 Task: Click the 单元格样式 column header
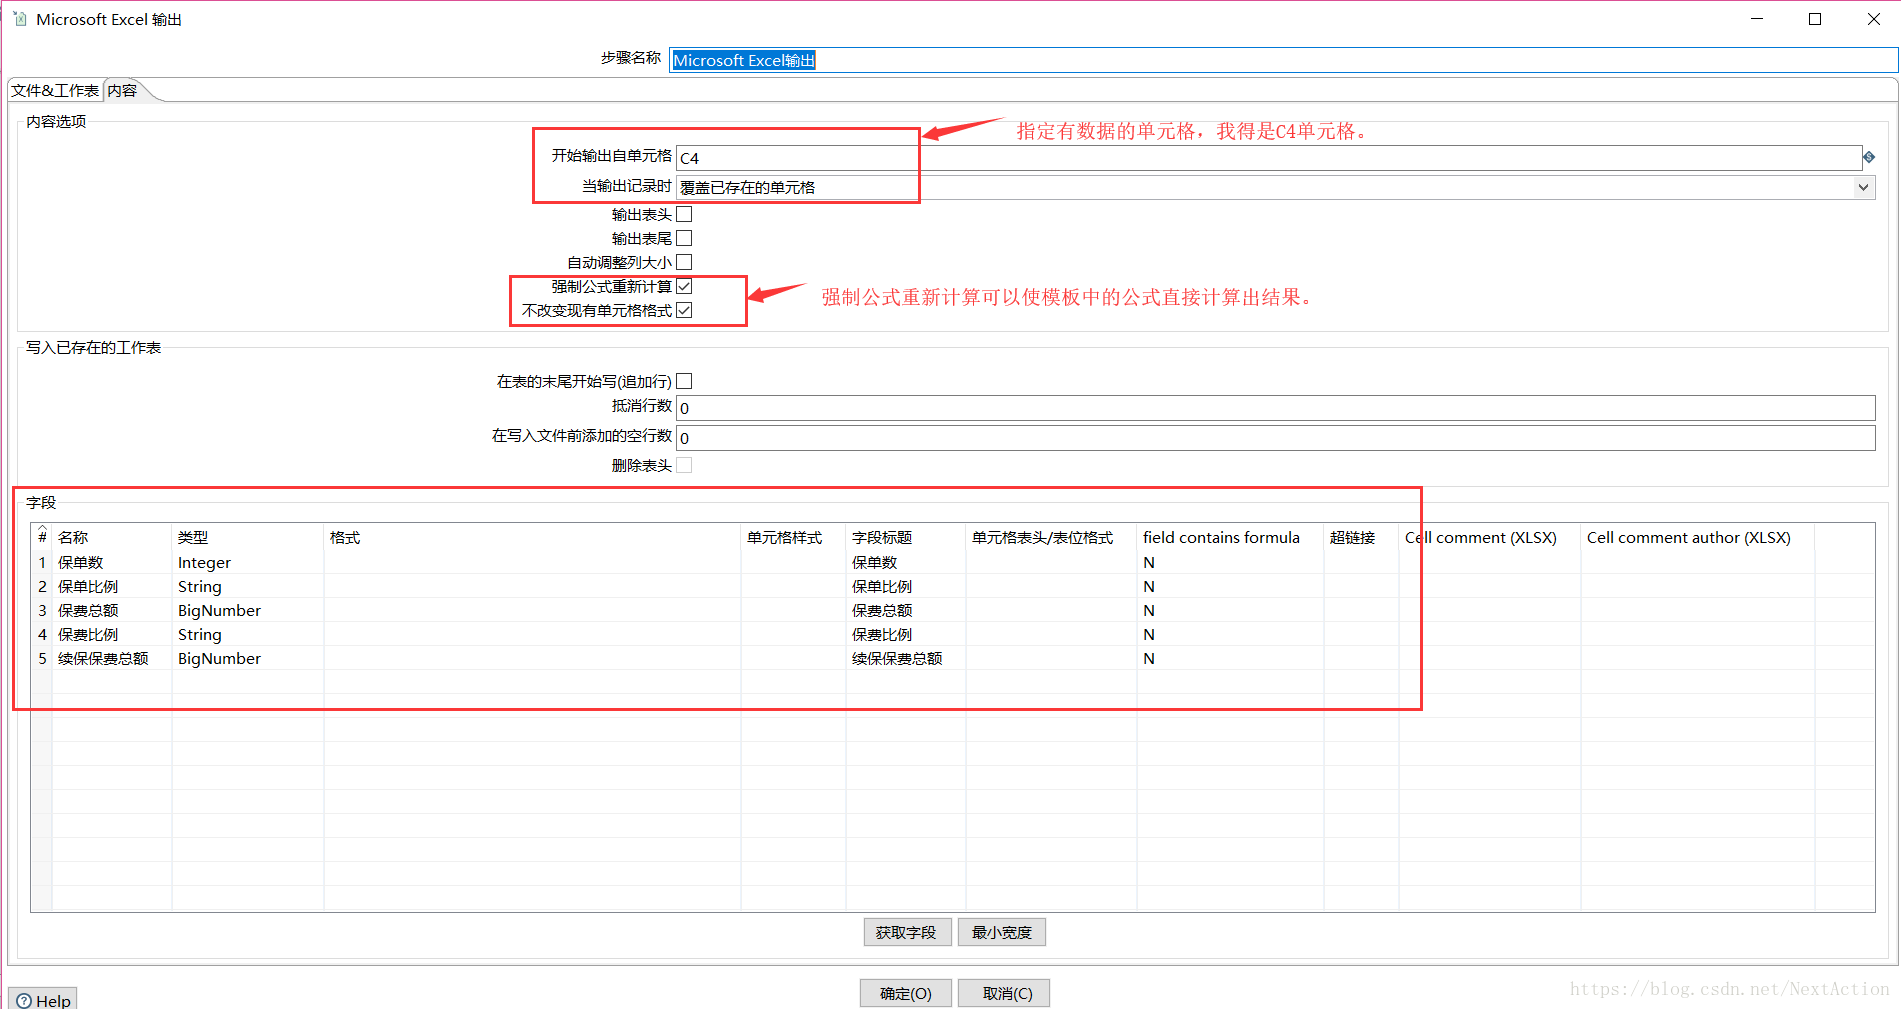(793, 537)
